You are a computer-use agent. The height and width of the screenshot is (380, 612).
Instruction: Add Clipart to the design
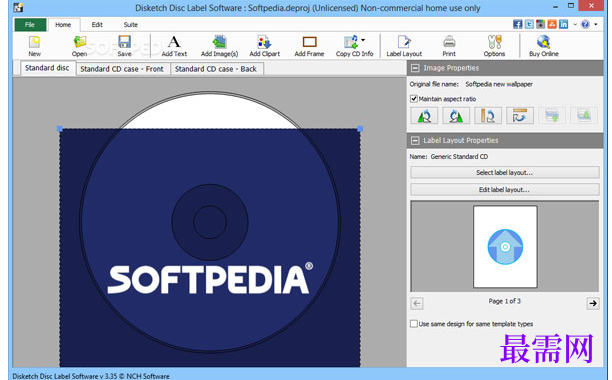(x=265, y=46)
